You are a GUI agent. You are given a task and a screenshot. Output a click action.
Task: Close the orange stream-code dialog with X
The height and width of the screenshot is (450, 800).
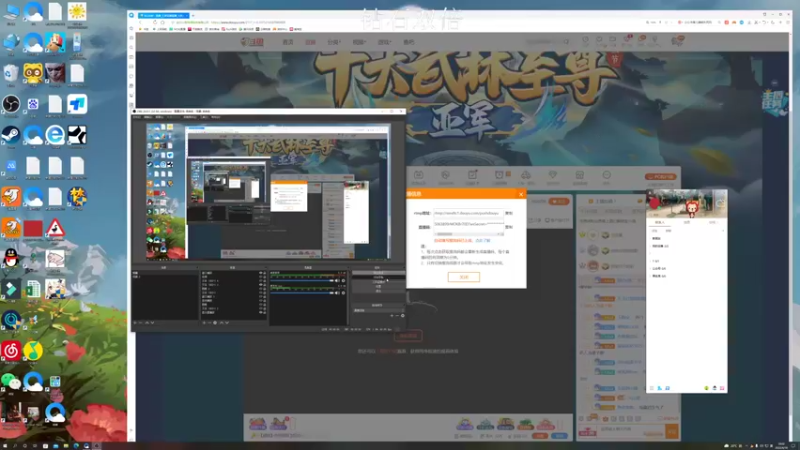click(x=520, y=194)
